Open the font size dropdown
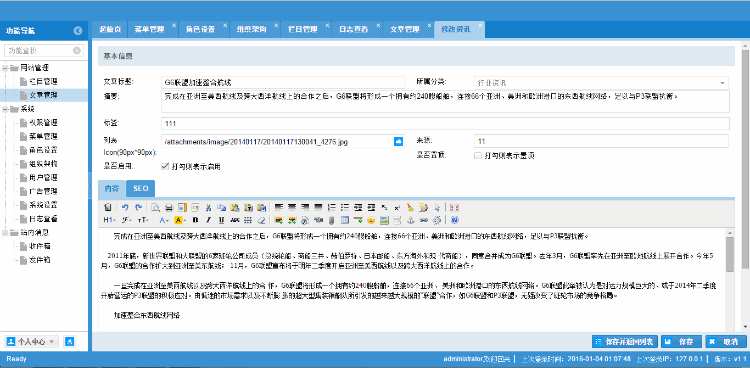Viewport: 750px width, 368px height. [x=143, y=220]
